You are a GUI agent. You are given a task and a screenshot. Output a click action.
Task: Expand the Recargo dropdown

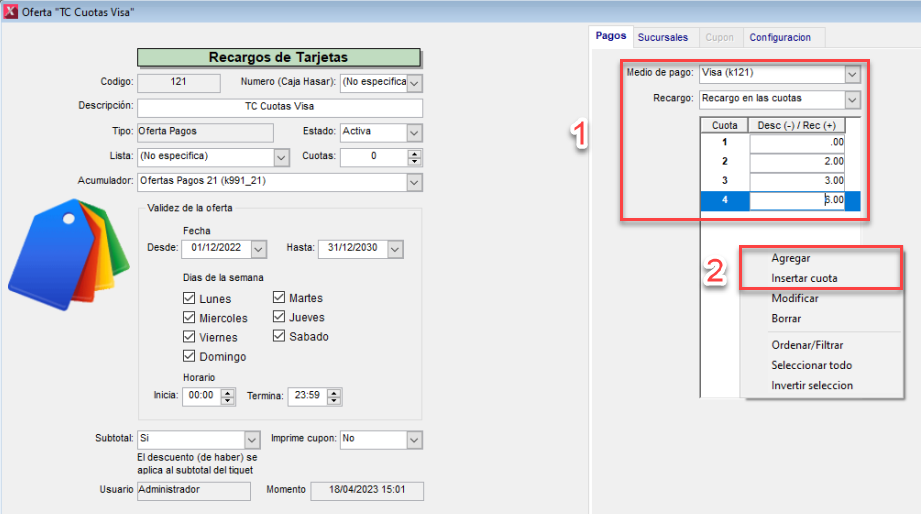tap(851, 99)
